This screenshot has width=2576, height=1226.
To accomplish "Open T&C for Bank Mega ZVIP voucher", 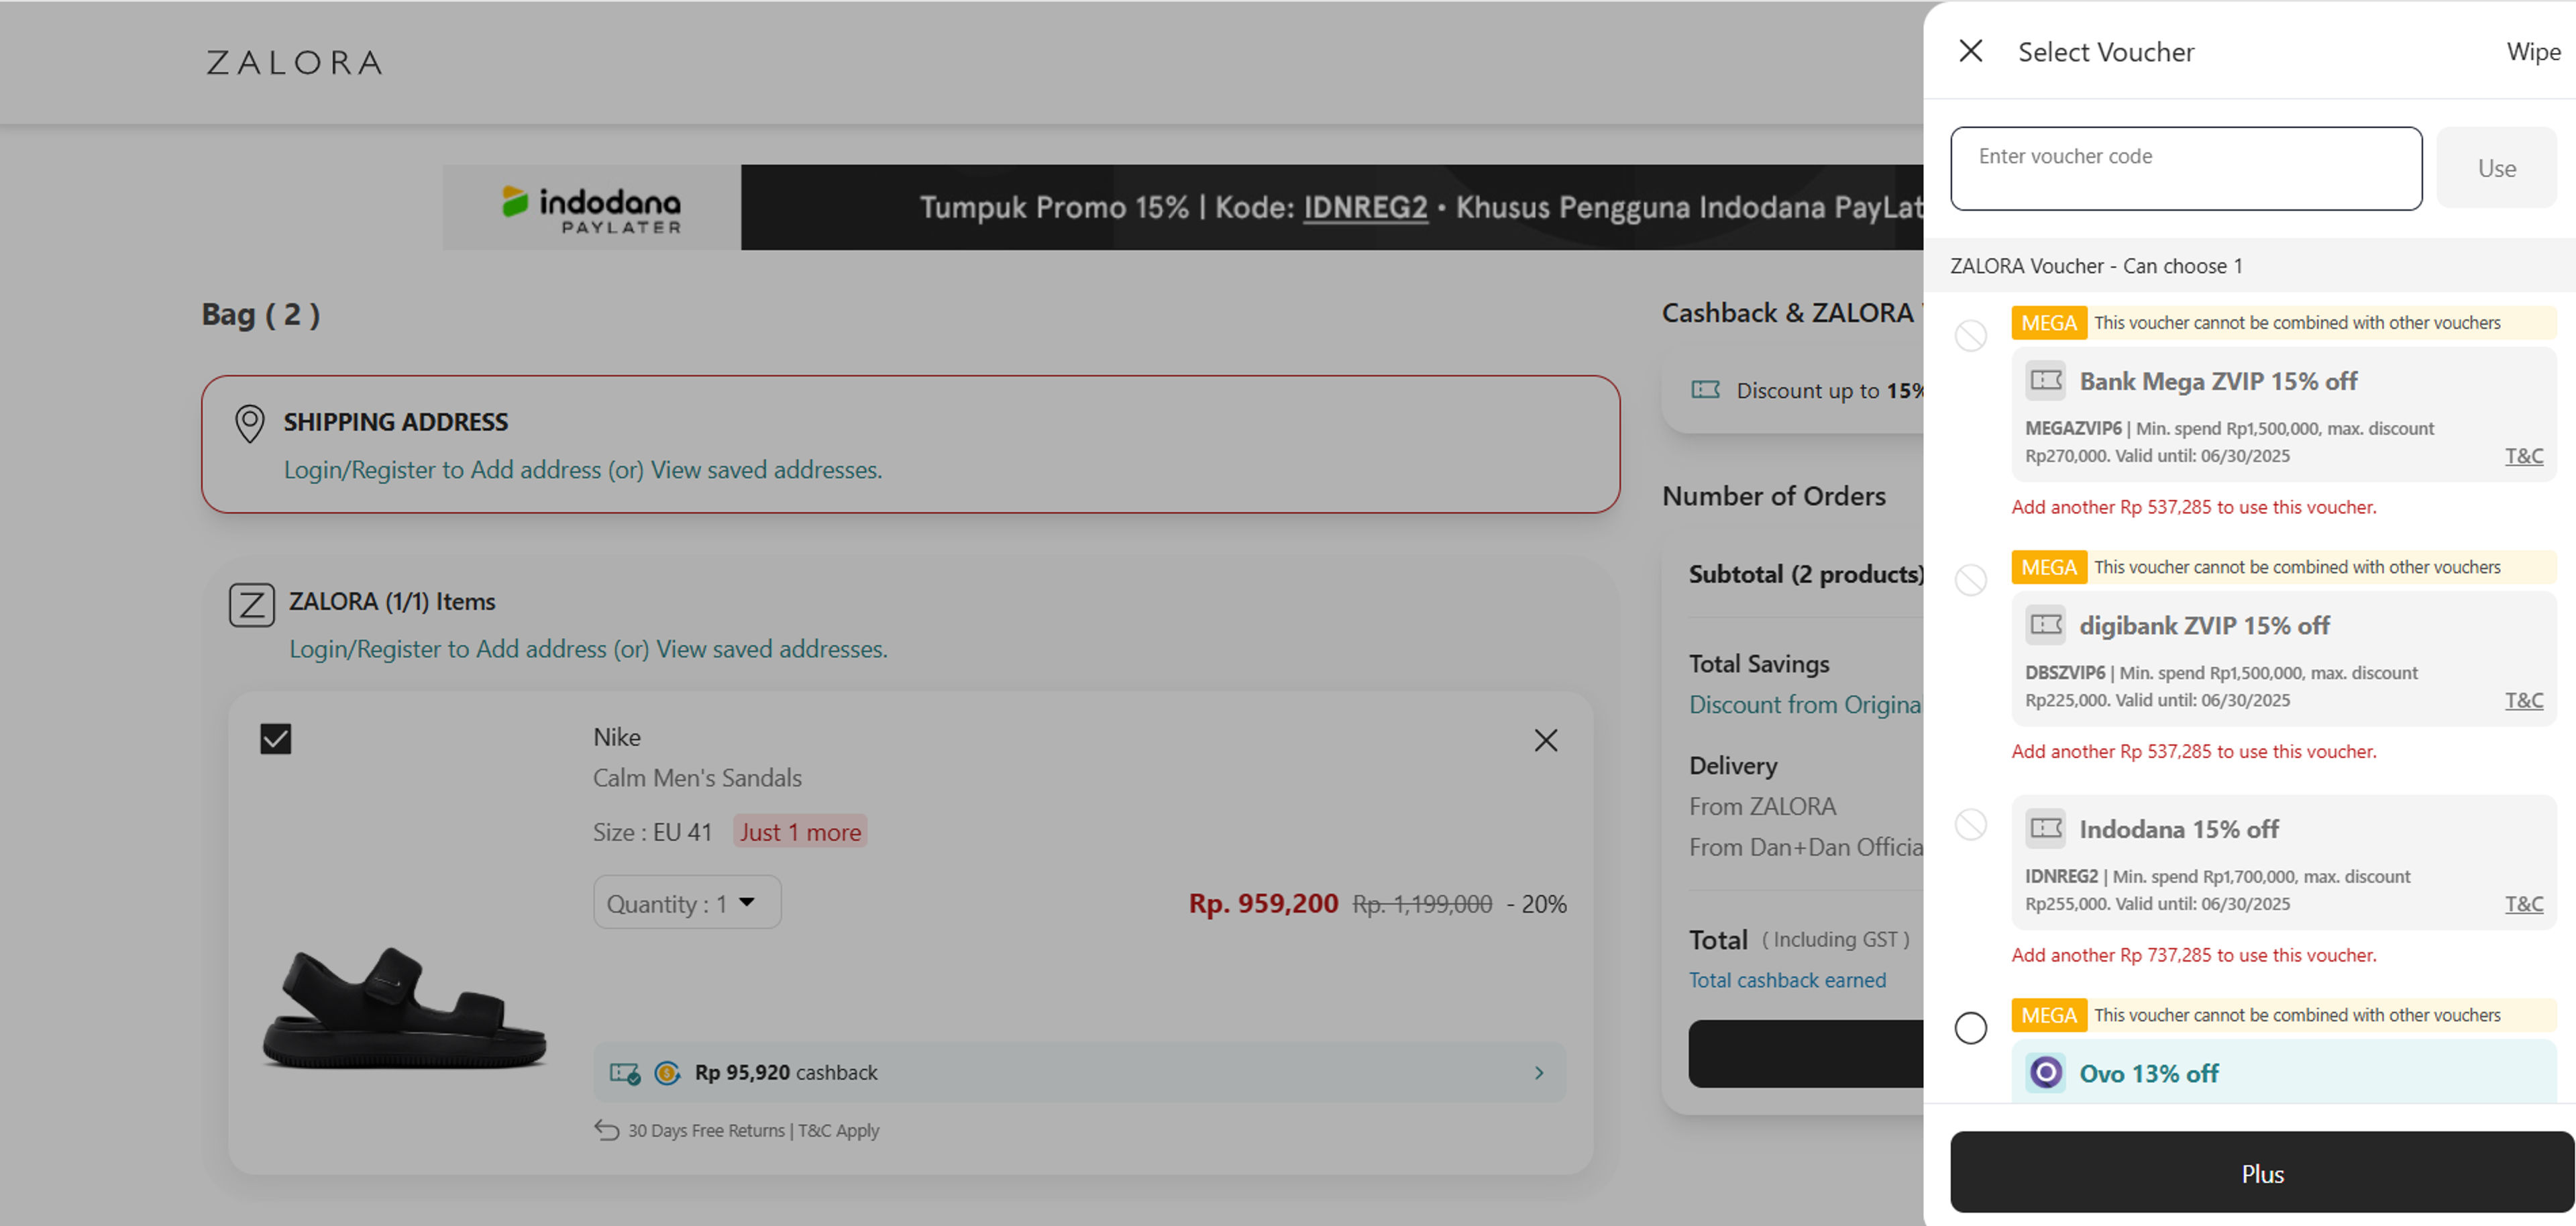I will [2523, 456].
